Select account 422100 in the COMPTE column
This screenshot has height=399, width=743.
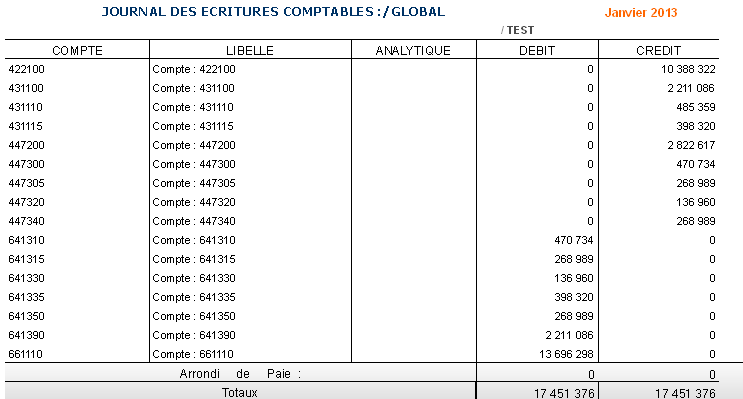(x=27, y=69)
